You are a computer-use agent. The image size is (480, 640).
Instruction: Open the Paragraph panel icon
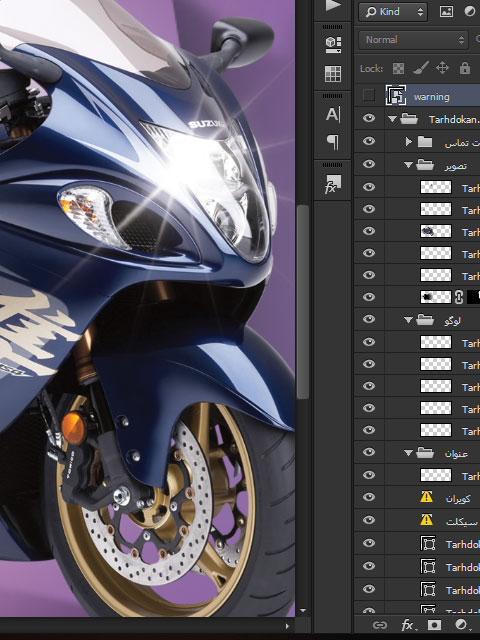(333, 142)
